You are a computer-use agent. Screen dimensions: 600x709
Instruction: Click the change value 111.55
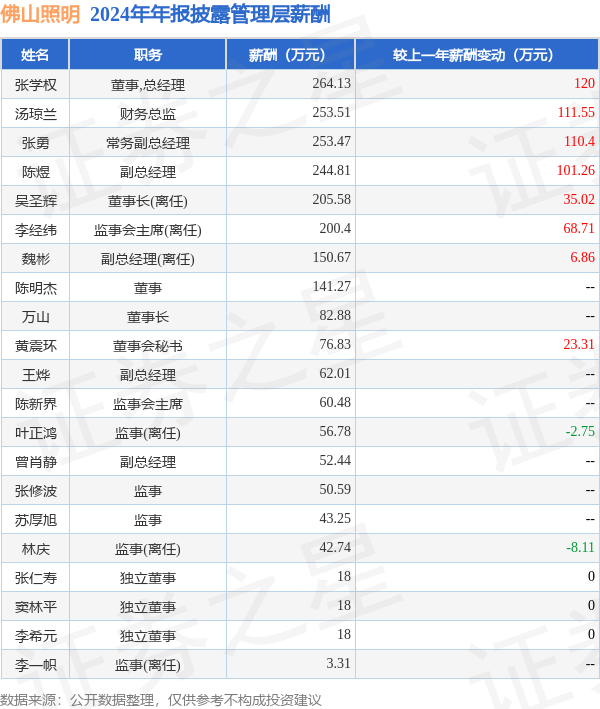tap(576, 113)
